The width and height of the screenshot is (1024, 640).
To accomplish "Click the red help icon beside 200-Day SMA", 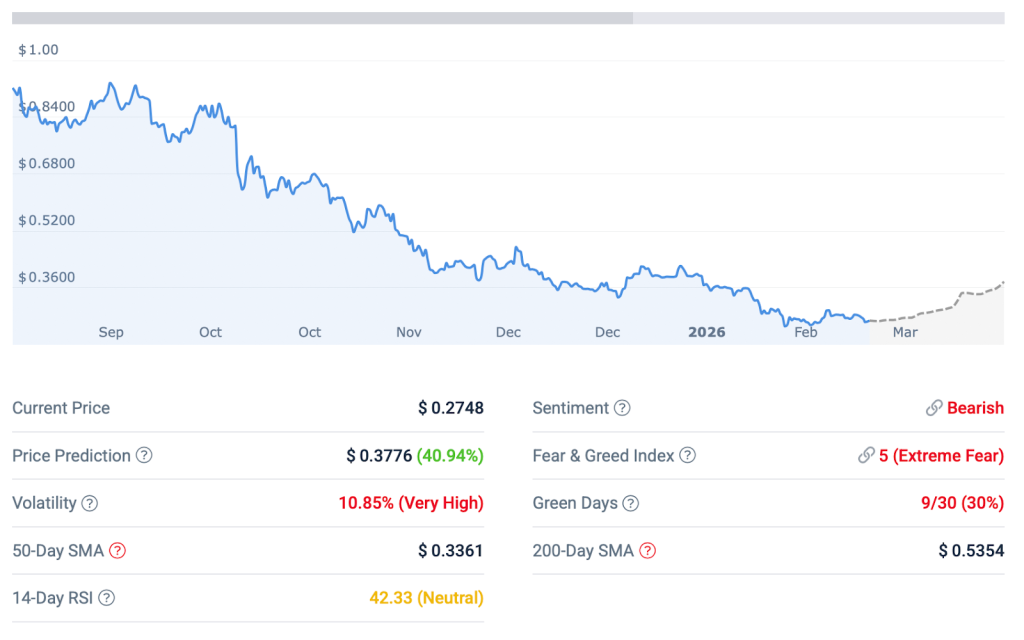I will [x=647, y=551].
